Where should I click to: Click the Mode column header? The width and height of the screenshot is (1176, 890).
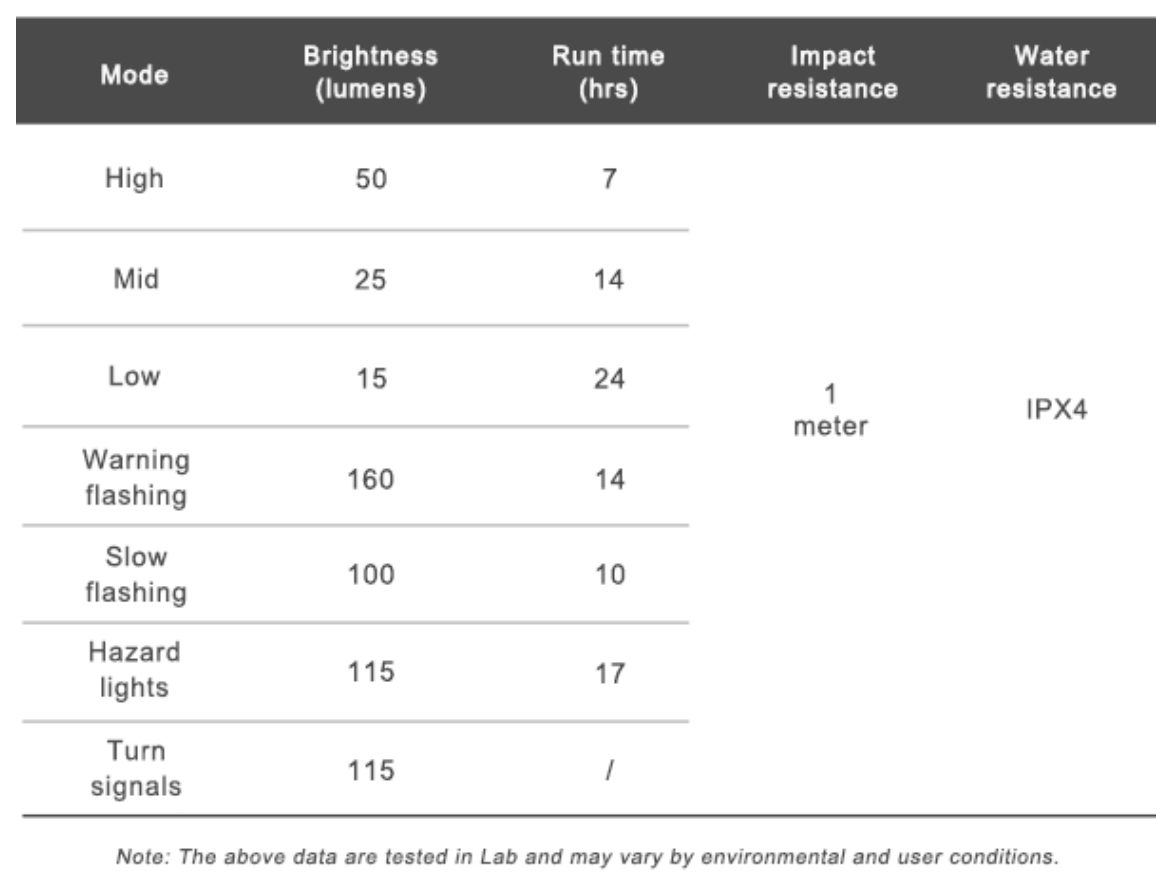pyautogui.click(x=134, y=74)
